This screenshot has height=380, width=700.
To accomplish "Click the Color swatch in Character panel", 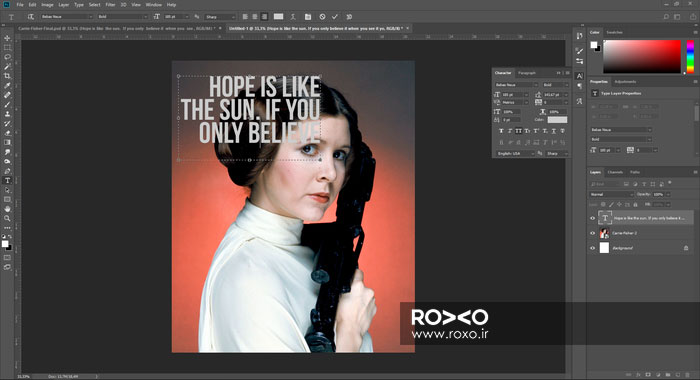I will click(x=557, y=120).
